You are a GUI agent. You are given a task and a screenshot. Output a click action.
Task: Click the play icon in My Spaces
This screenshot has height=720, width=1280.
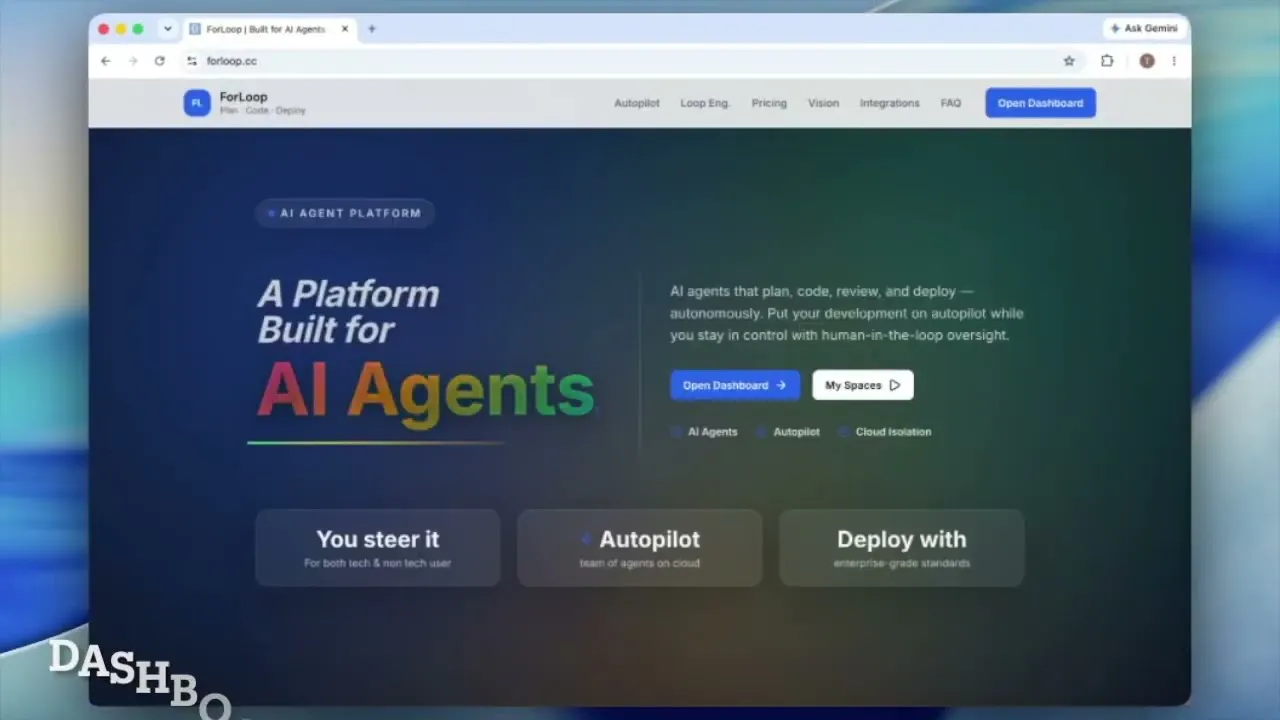(x=895, y=385)
